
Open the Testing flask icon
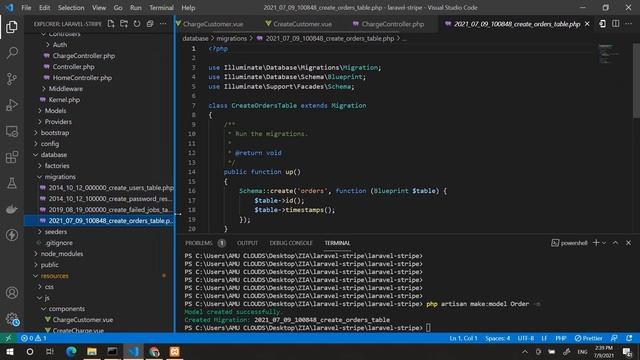point(12,183)
